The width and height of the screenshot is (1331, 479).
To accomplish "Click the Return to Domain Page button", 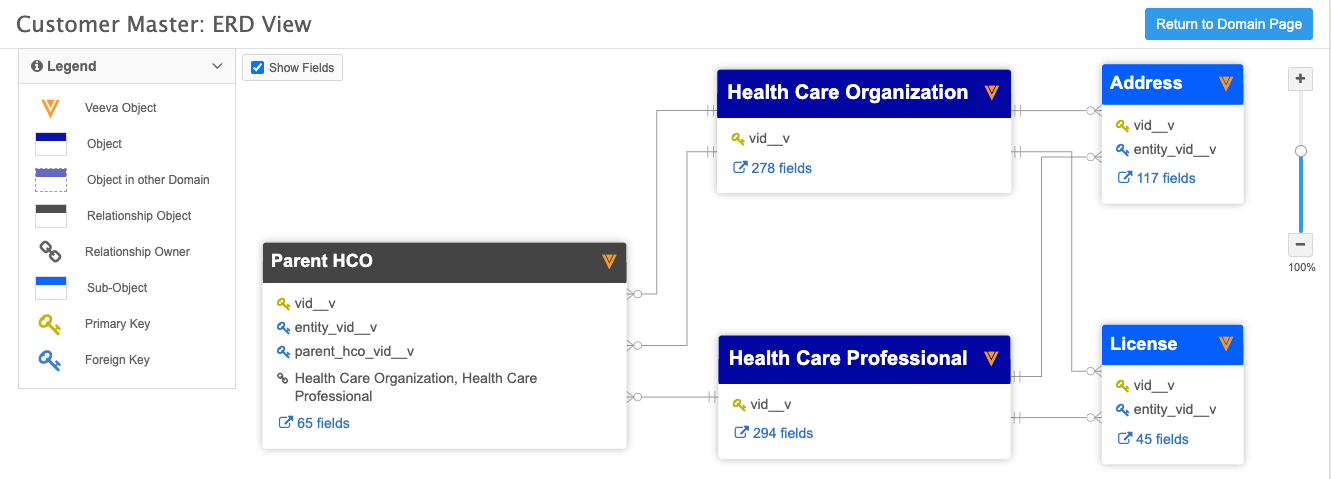I will point(1228,24).
